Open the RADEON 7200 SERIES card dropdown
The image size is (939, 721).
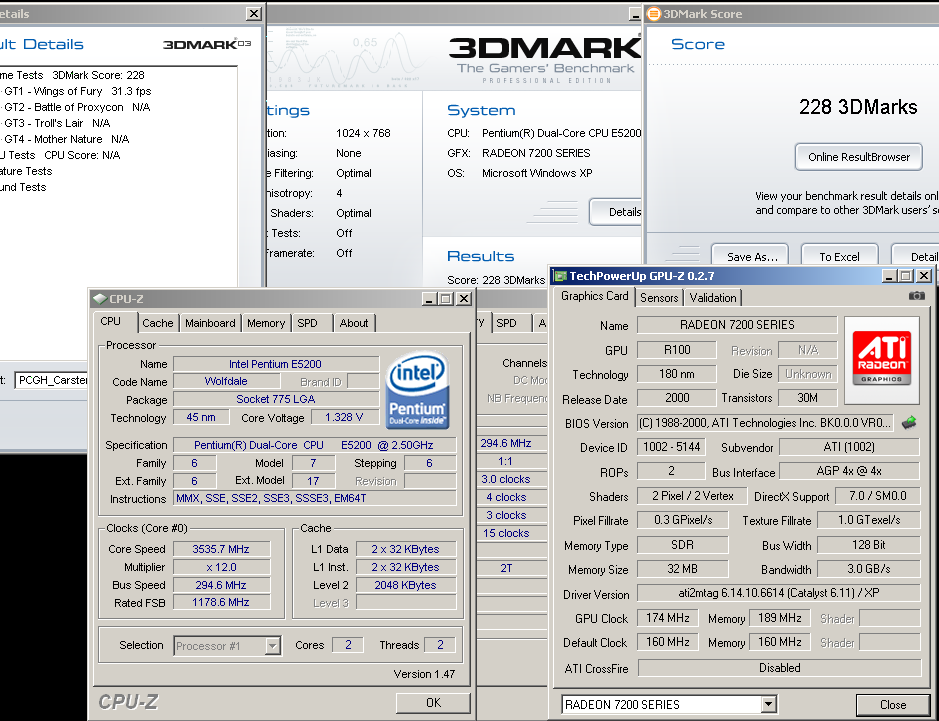769,705
